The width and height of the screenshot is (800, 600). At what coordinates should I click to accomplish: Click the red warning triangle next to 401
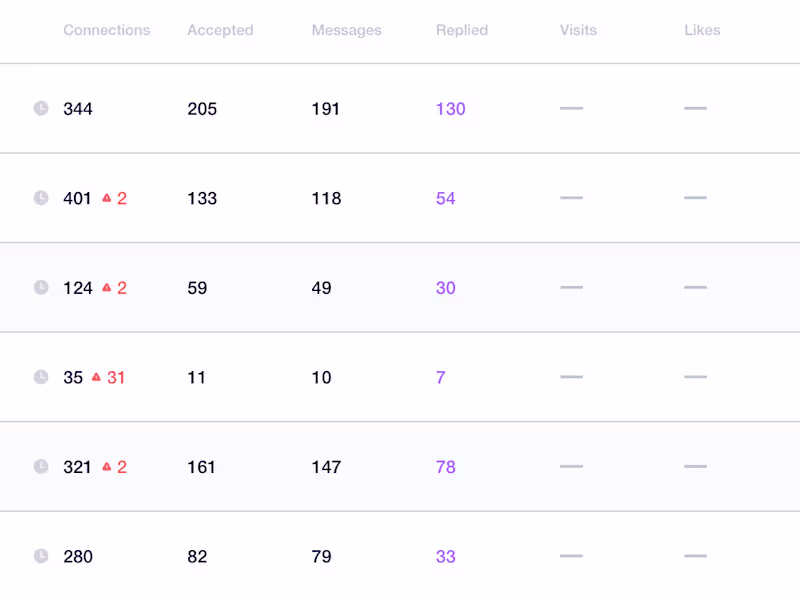click(107, 198)
